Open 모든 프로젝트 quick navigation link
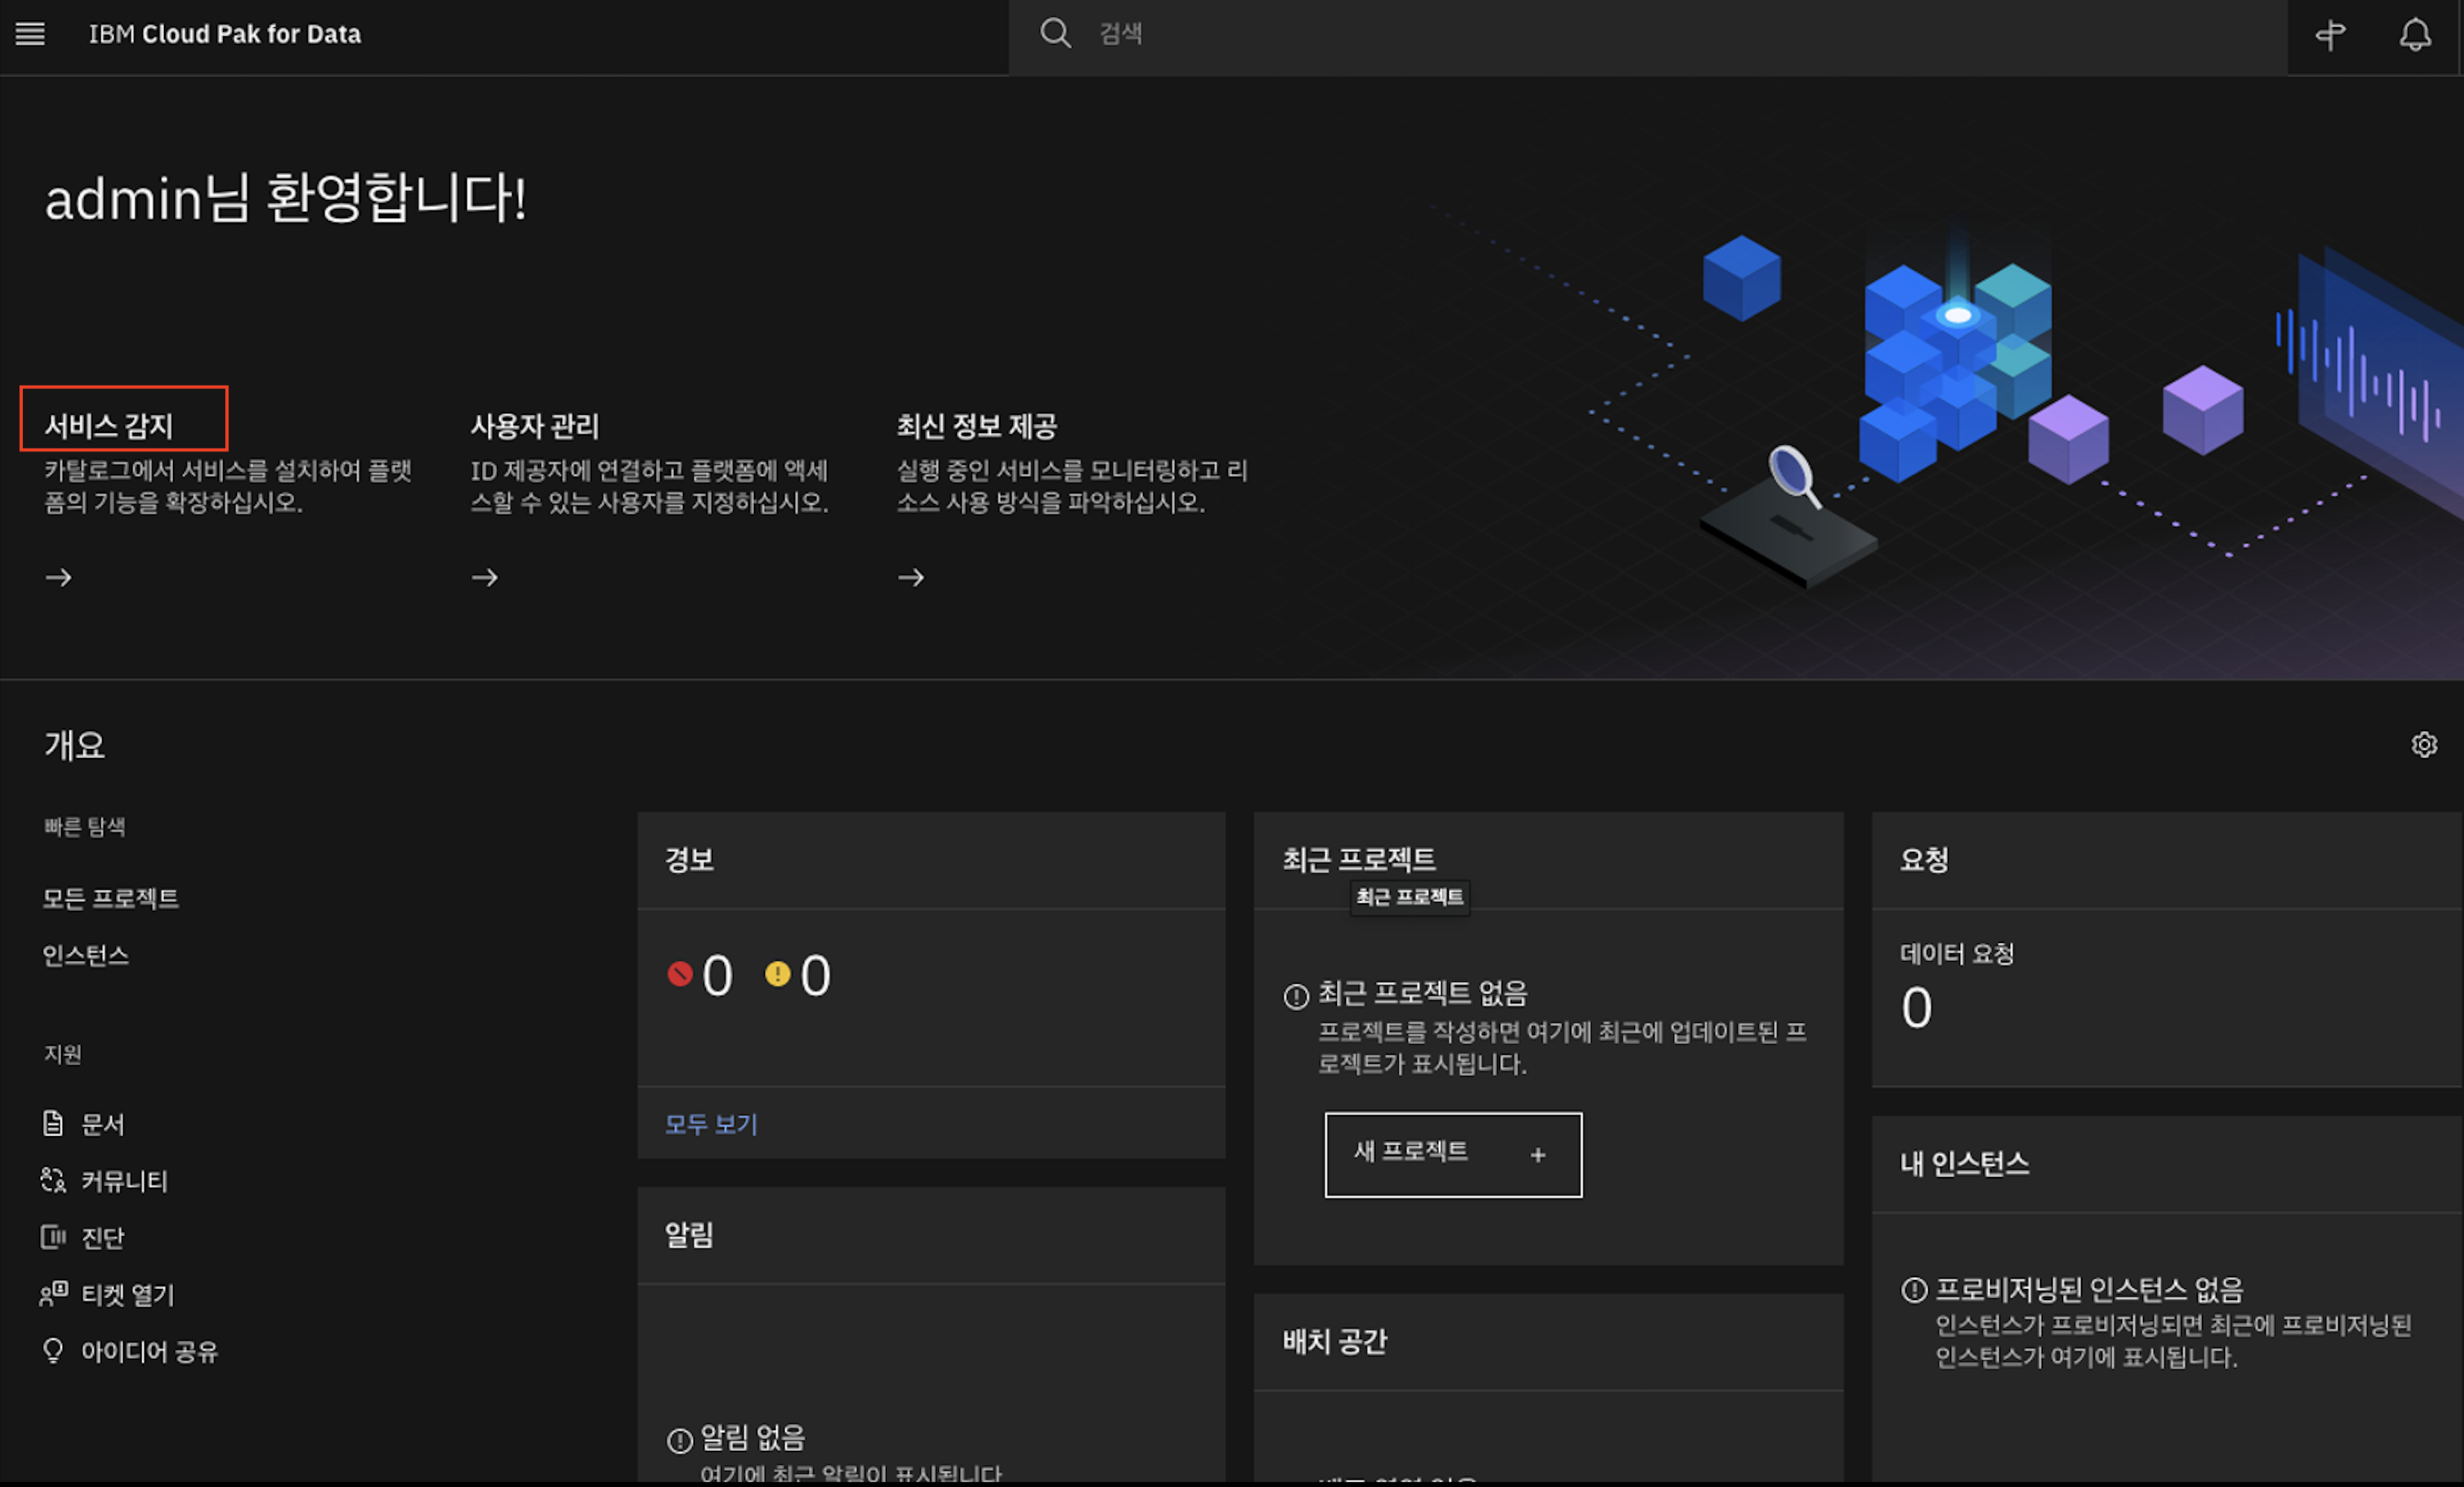 [110, 898]
